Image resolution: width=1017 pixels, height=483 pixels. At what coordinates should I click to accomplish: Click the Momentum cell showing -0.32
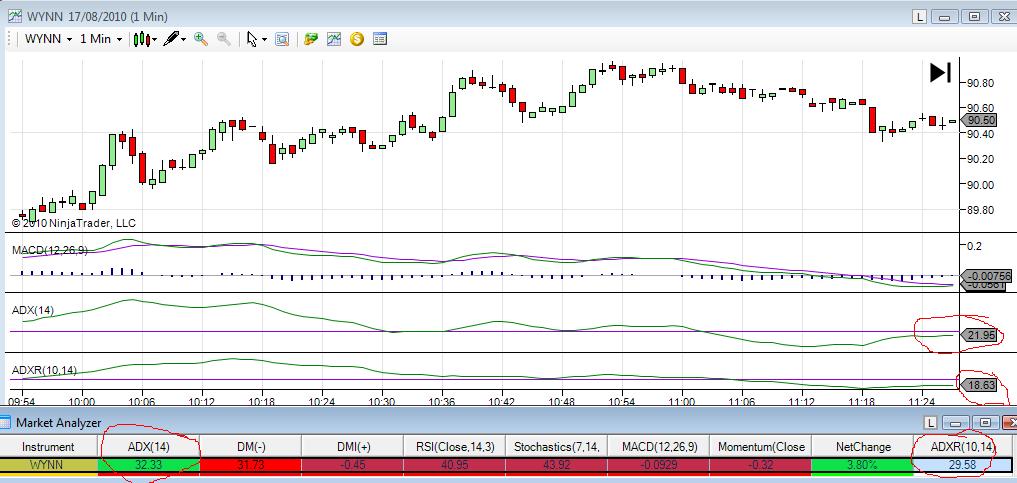pyautogui.click(x=760, y=465)
